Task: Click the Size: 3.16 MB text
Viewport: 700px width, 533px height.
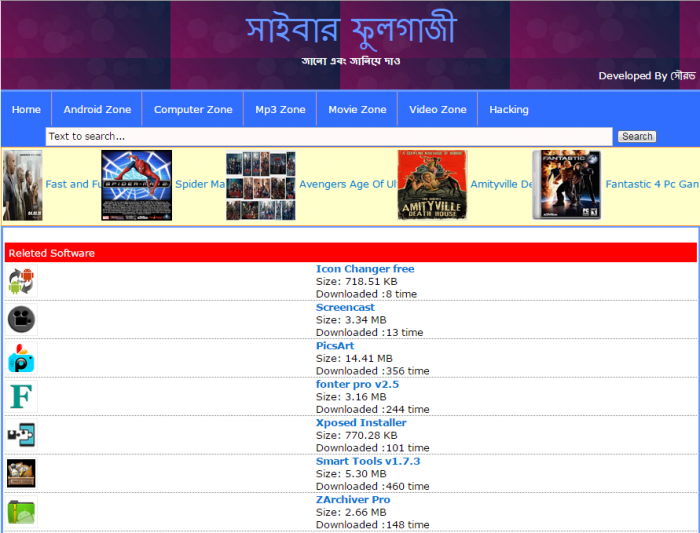Action: coord(351,397)
